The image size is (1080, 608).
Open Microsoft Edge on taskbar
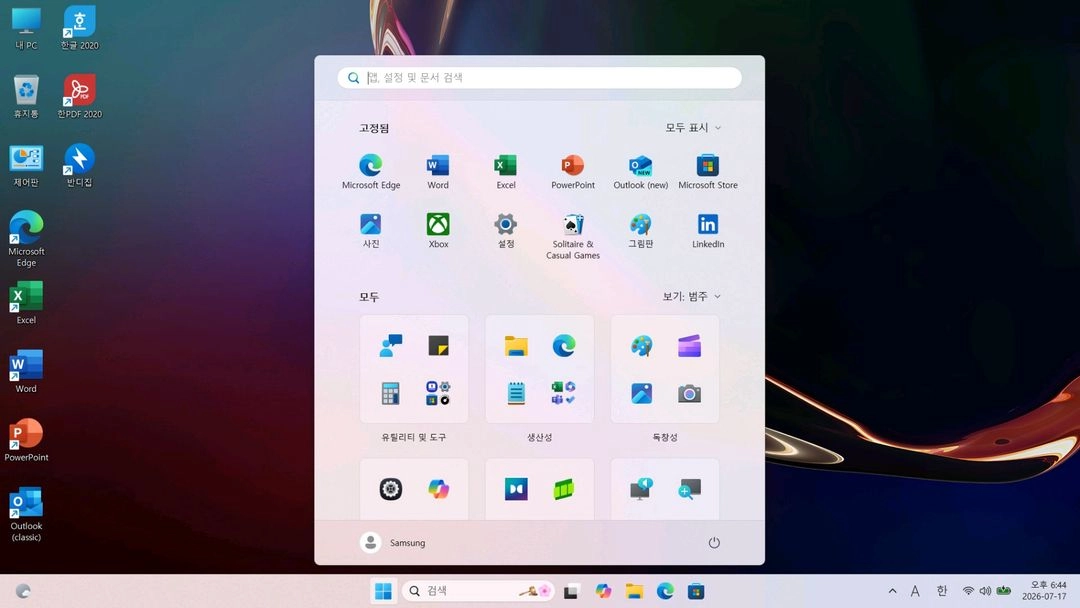(665, 591)
